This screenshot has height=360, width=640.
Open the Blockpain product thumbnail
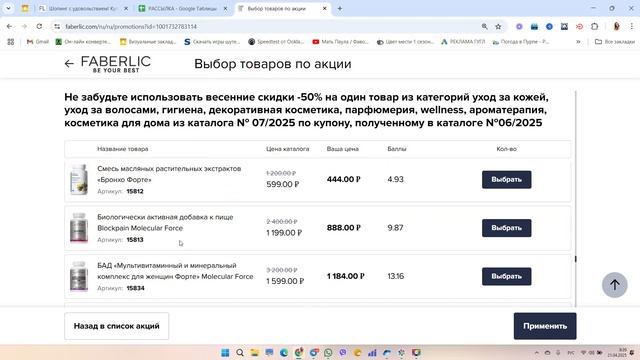coord(79,228)
